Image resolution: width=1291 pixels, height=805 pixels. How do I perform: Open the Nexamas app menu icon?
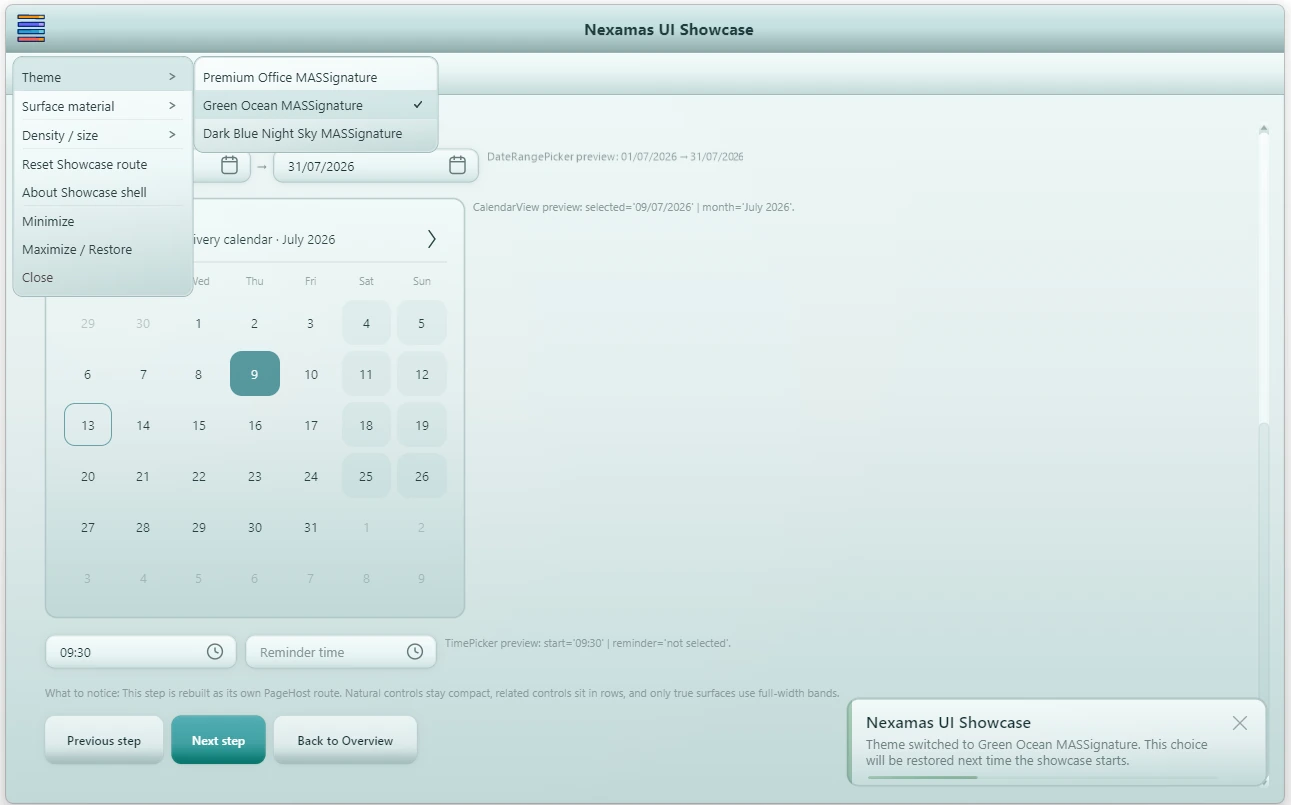(31, 28)
